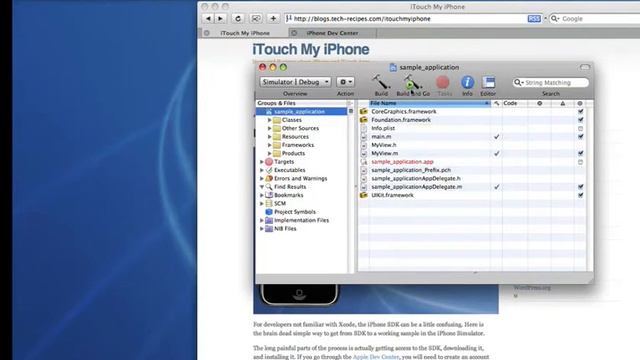Click the Find Results magnifier icon
Screen dimensions: 640x360
tap(269, 187)
